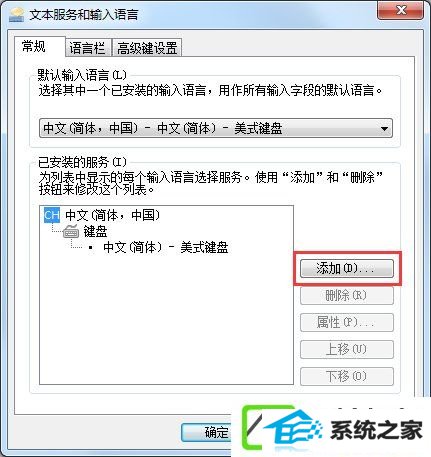The width and height of the screenshot is (431, 457).
Task: Select 中文(简体，中国) tree node
Action: click(x=113, y=215)
